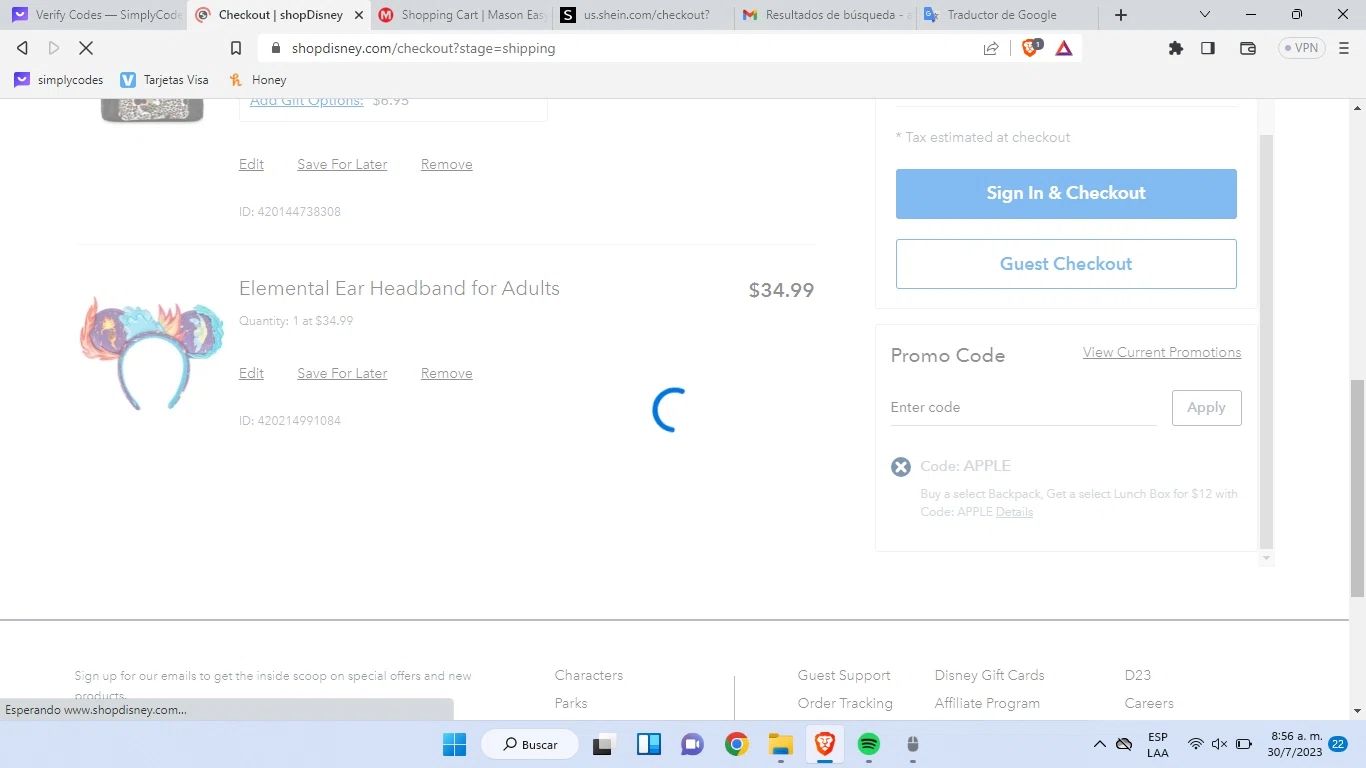The height and width of the screenshot is (768, 1366).
Task: Edit the first cart item above ID 420144738308
Action: pos(251,164)
